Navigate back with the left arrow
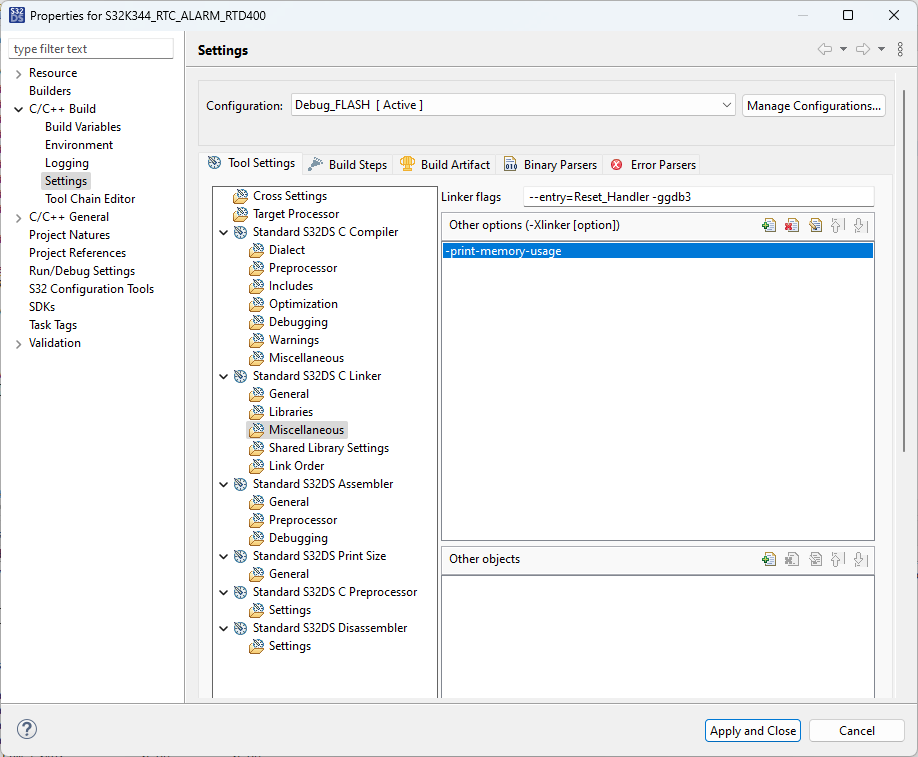The width and height of the screenshot is (918, 757). pos(825,49)
